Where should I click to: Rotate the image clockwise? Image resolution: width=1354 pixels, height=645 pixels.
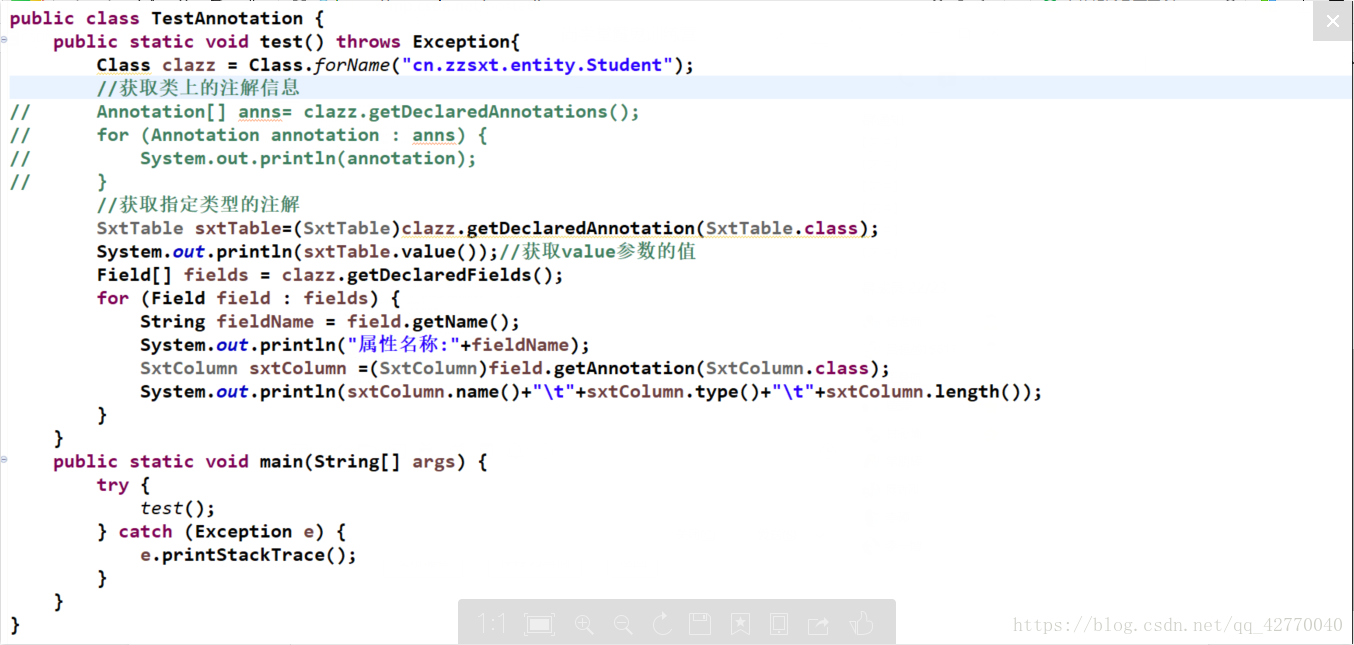click(661, 625)
